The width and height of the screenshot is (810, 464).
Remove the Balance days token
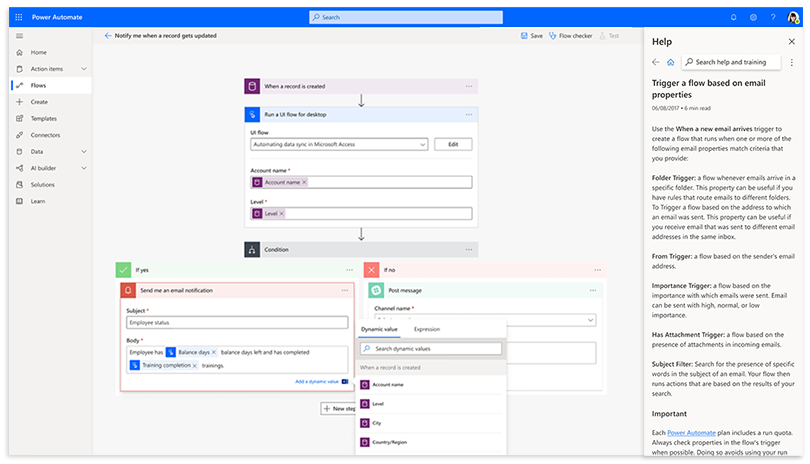coord(214,352)
